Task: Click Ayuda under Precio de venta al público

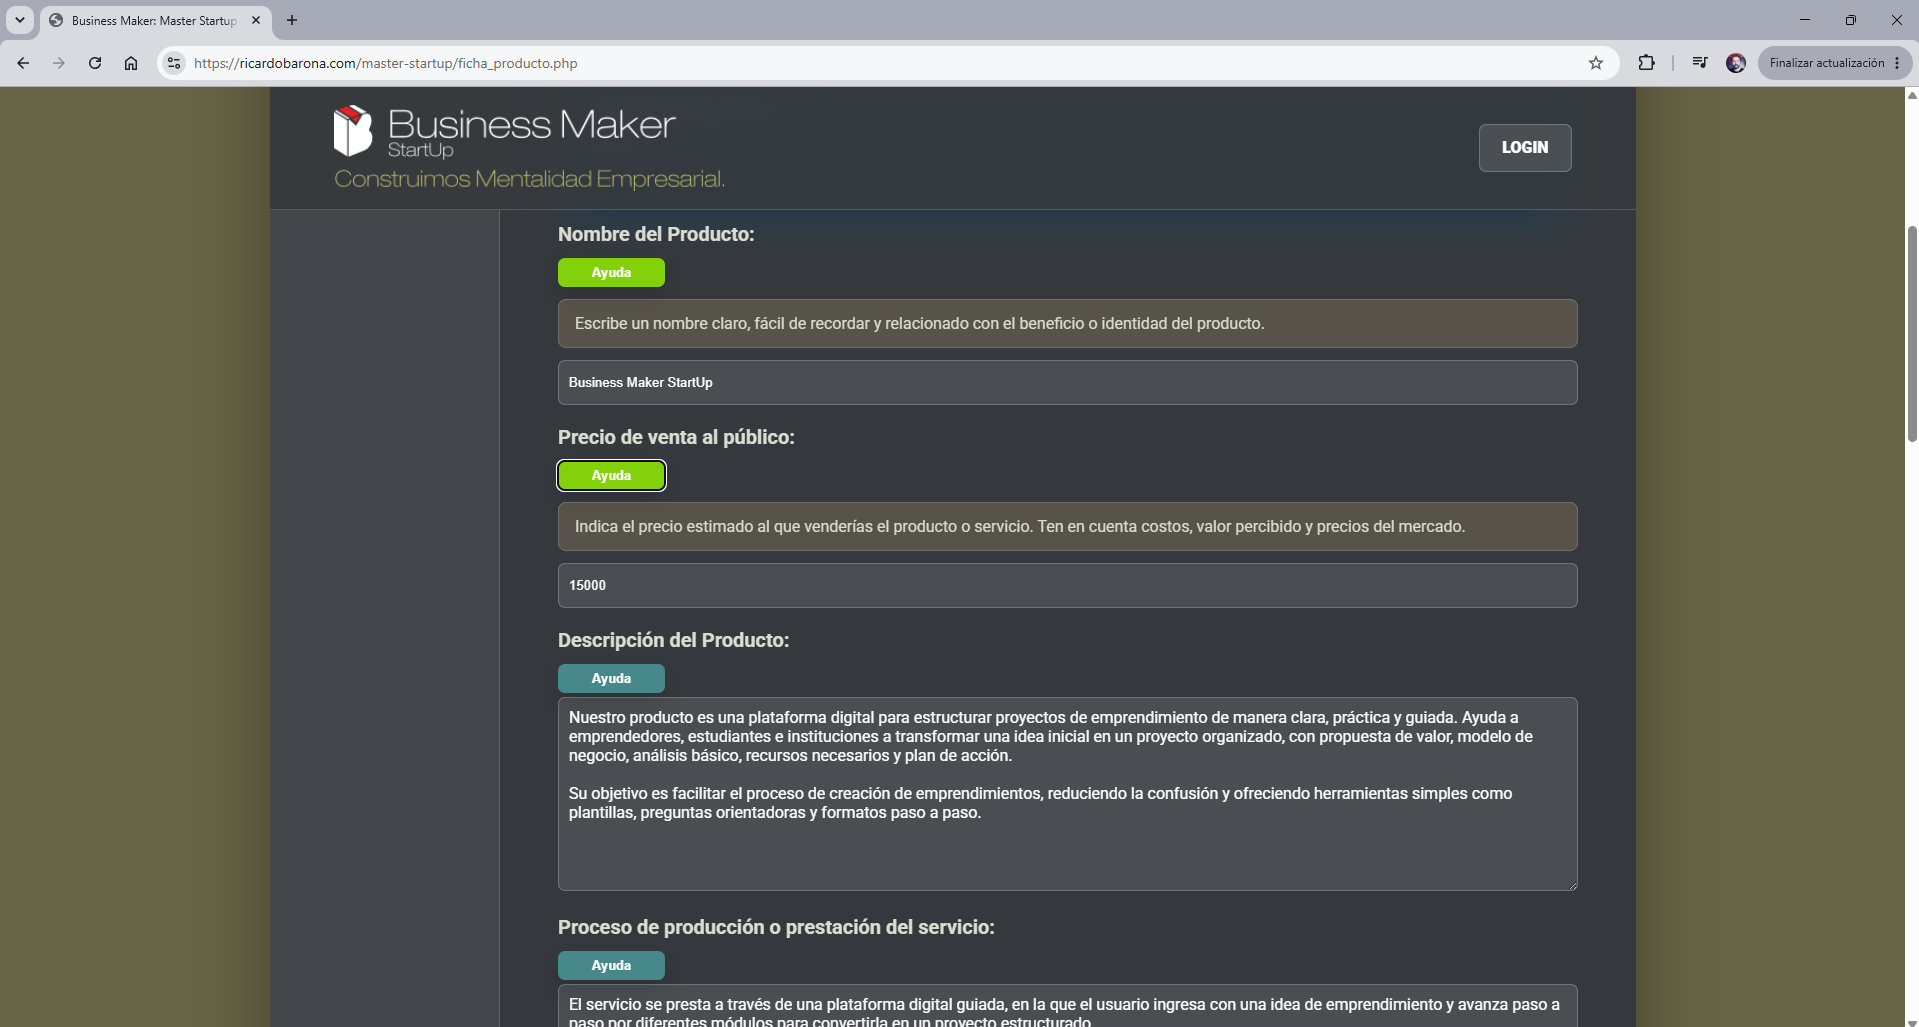Action: (x=611, y=475)
